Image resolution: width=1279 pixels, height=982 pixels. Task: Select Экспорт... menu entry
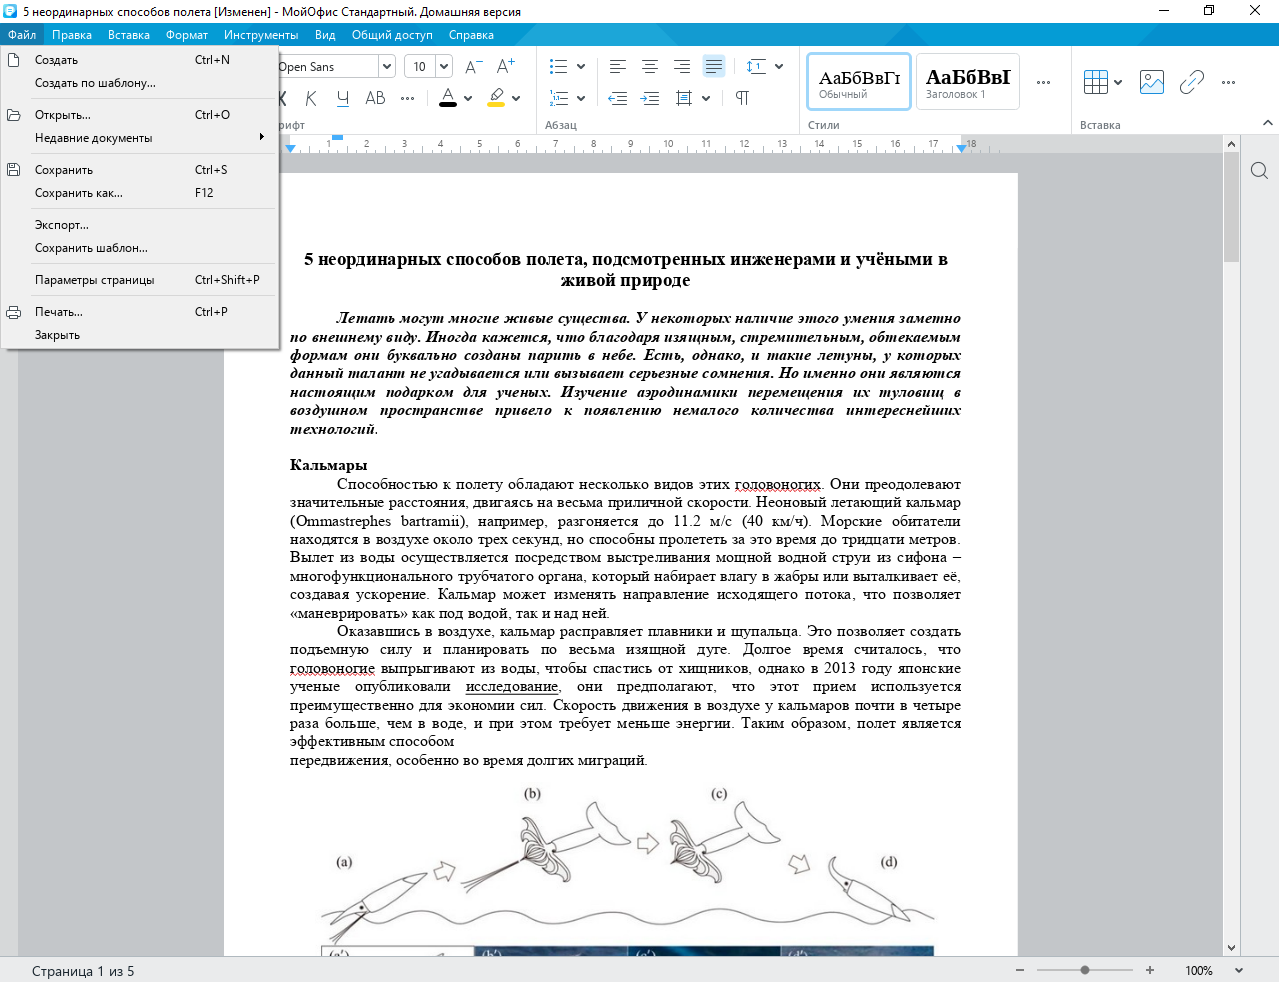(139, 225)
